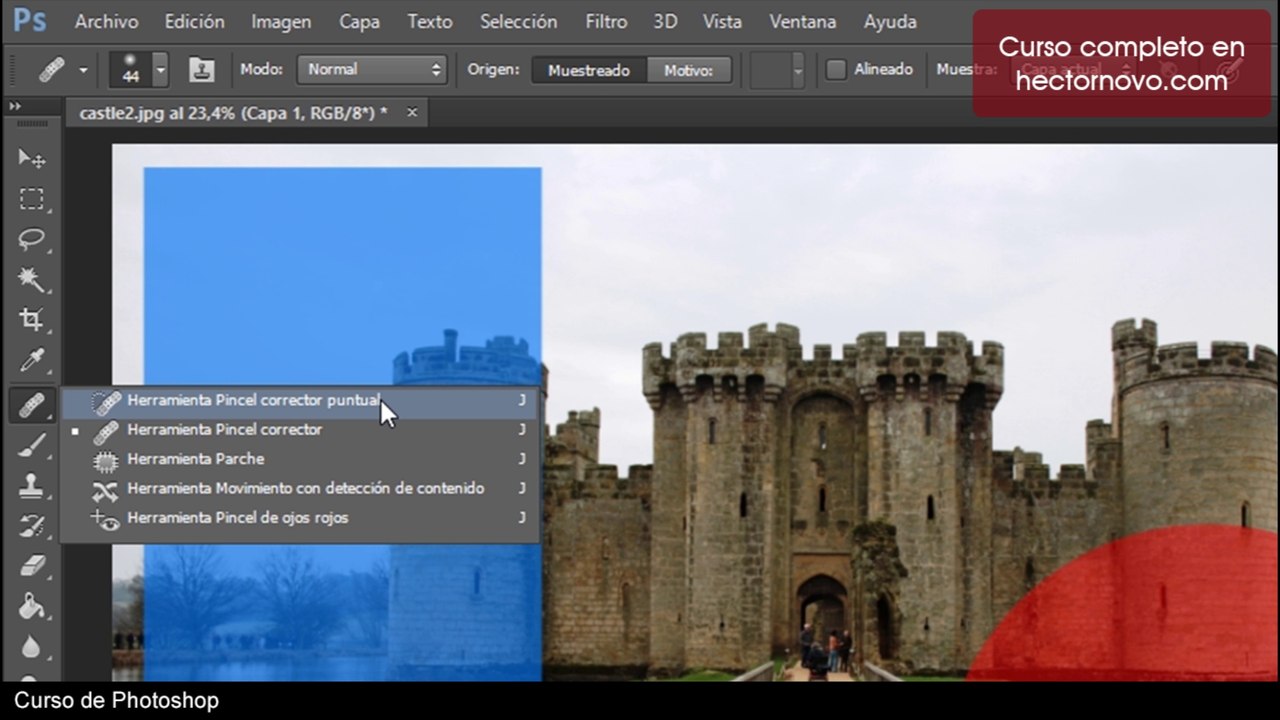Viewport: 1280px width, 720px height.
Task: Open the Texto menu
Action: coord(430,21)
